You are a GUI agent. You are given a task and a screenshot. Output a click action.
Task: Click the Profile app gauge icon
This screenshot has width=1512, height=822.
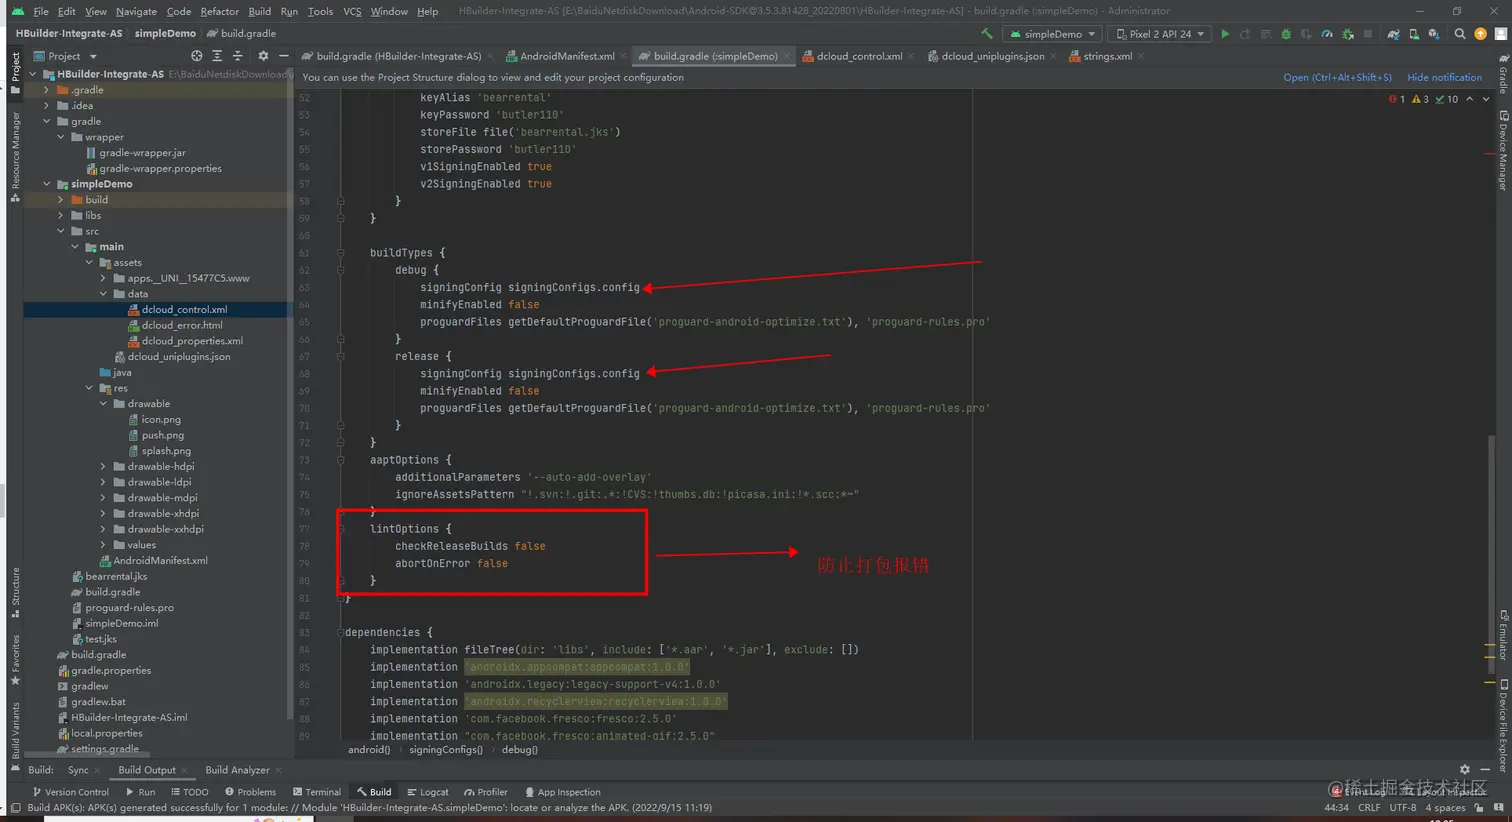click(x=1327, y=34)
